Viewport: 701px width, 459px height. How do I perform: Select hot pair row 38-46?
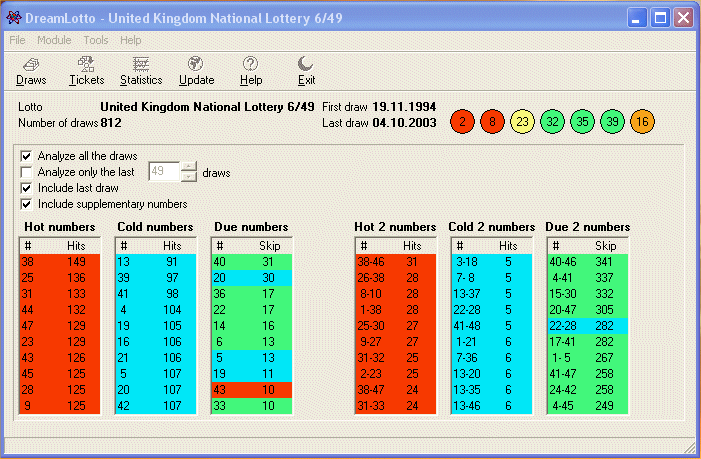(396, 262)
